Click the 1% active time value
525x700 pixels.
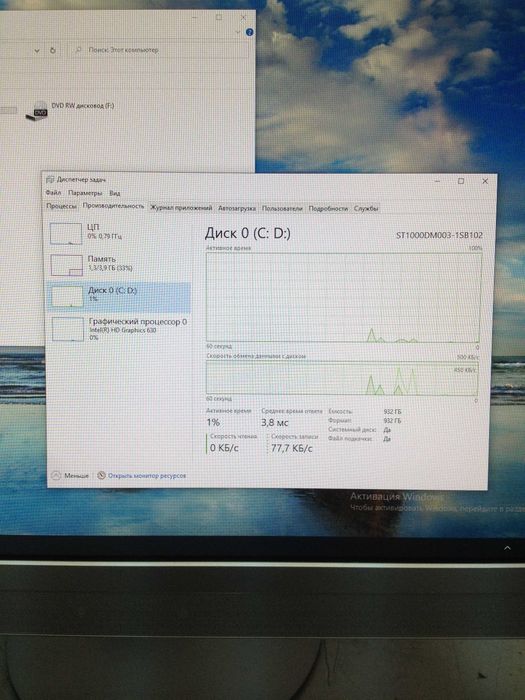click(213, 422)
